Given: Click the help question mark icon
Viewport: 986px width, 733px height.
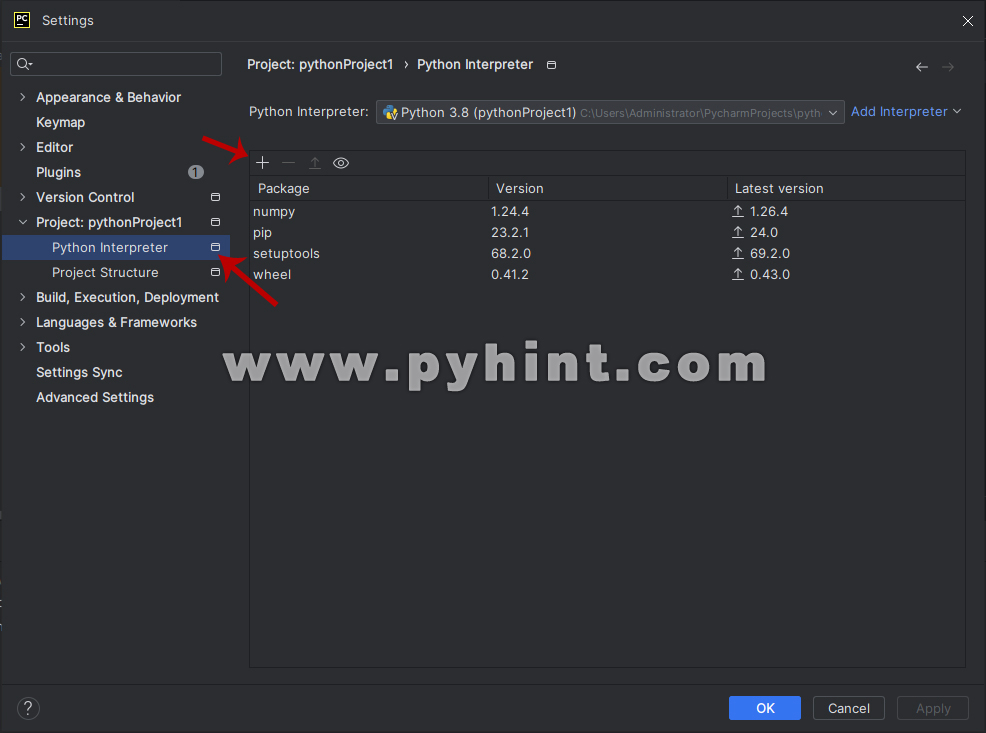Looking at the screenshot, I should pyautogui.click(x=28, y=708).
